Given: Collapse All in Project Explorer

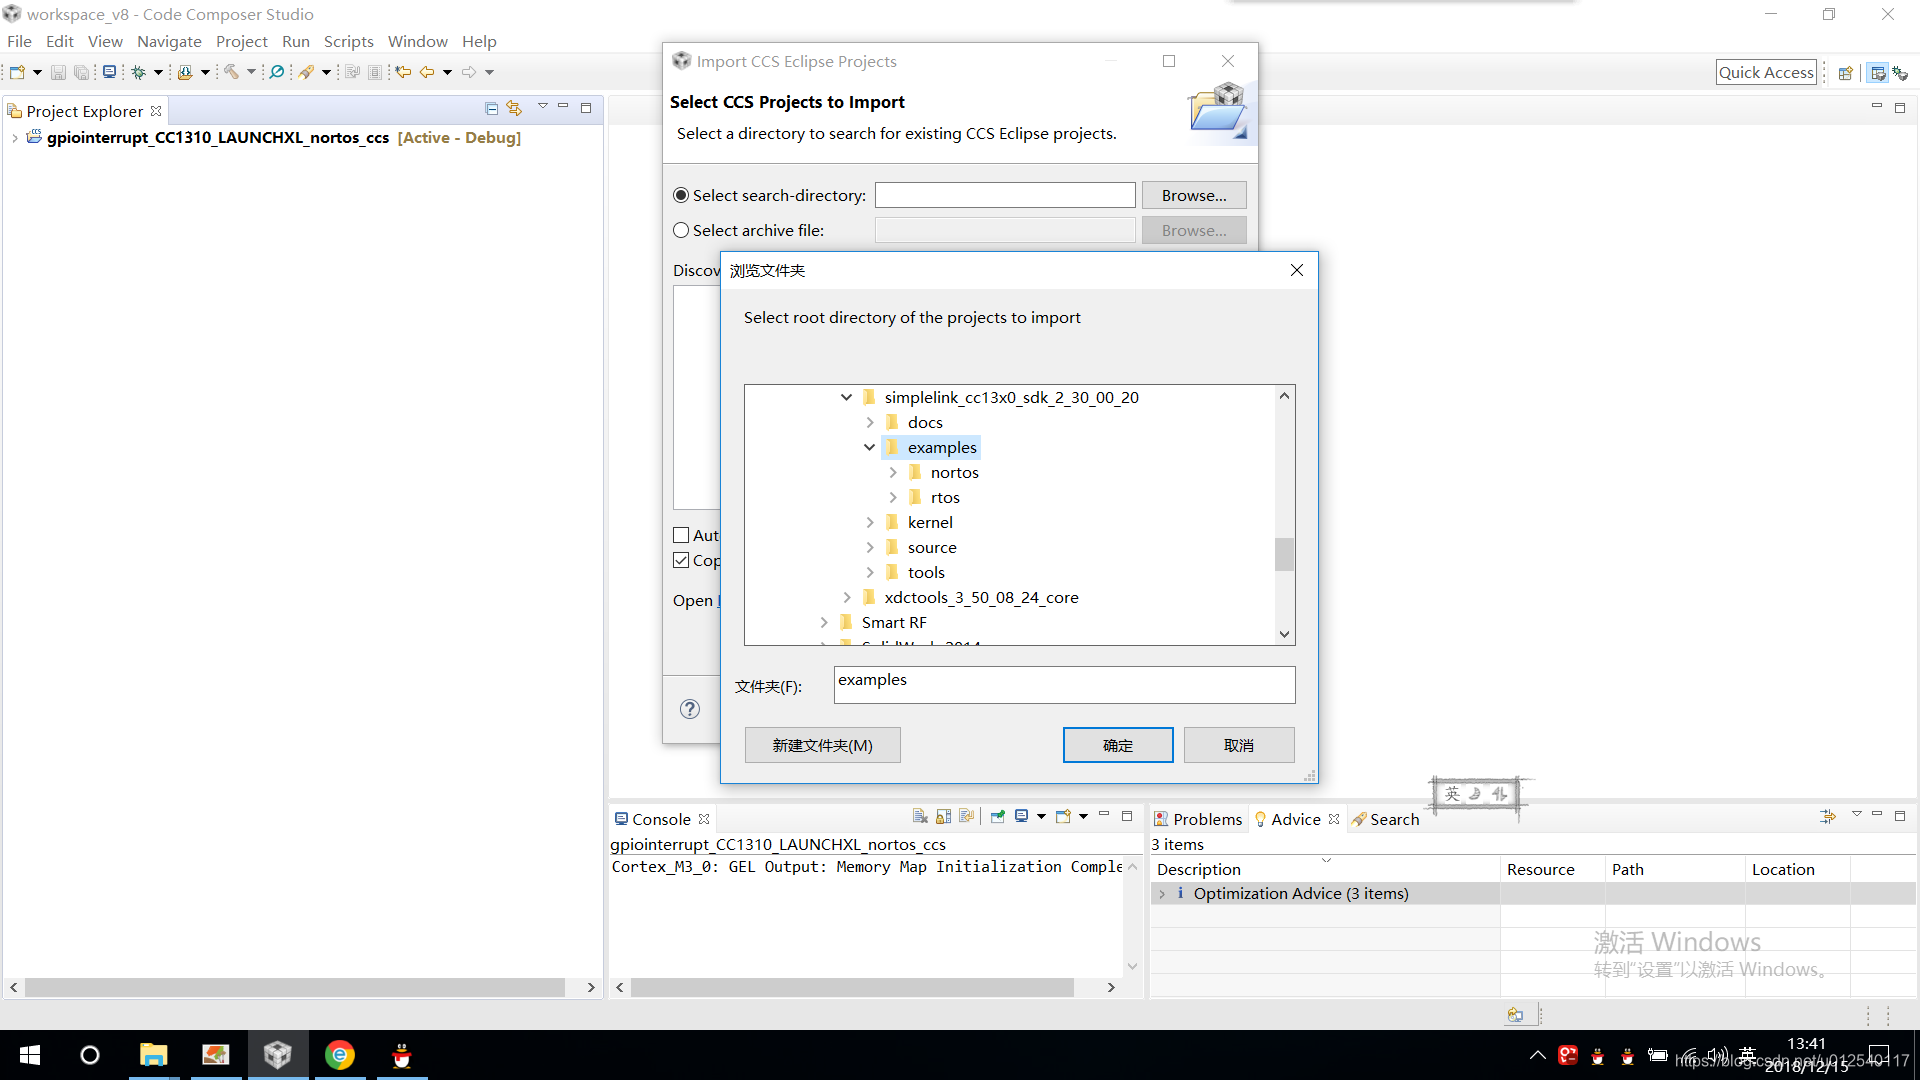Looking at the screenshot, I should pos(491,108).
